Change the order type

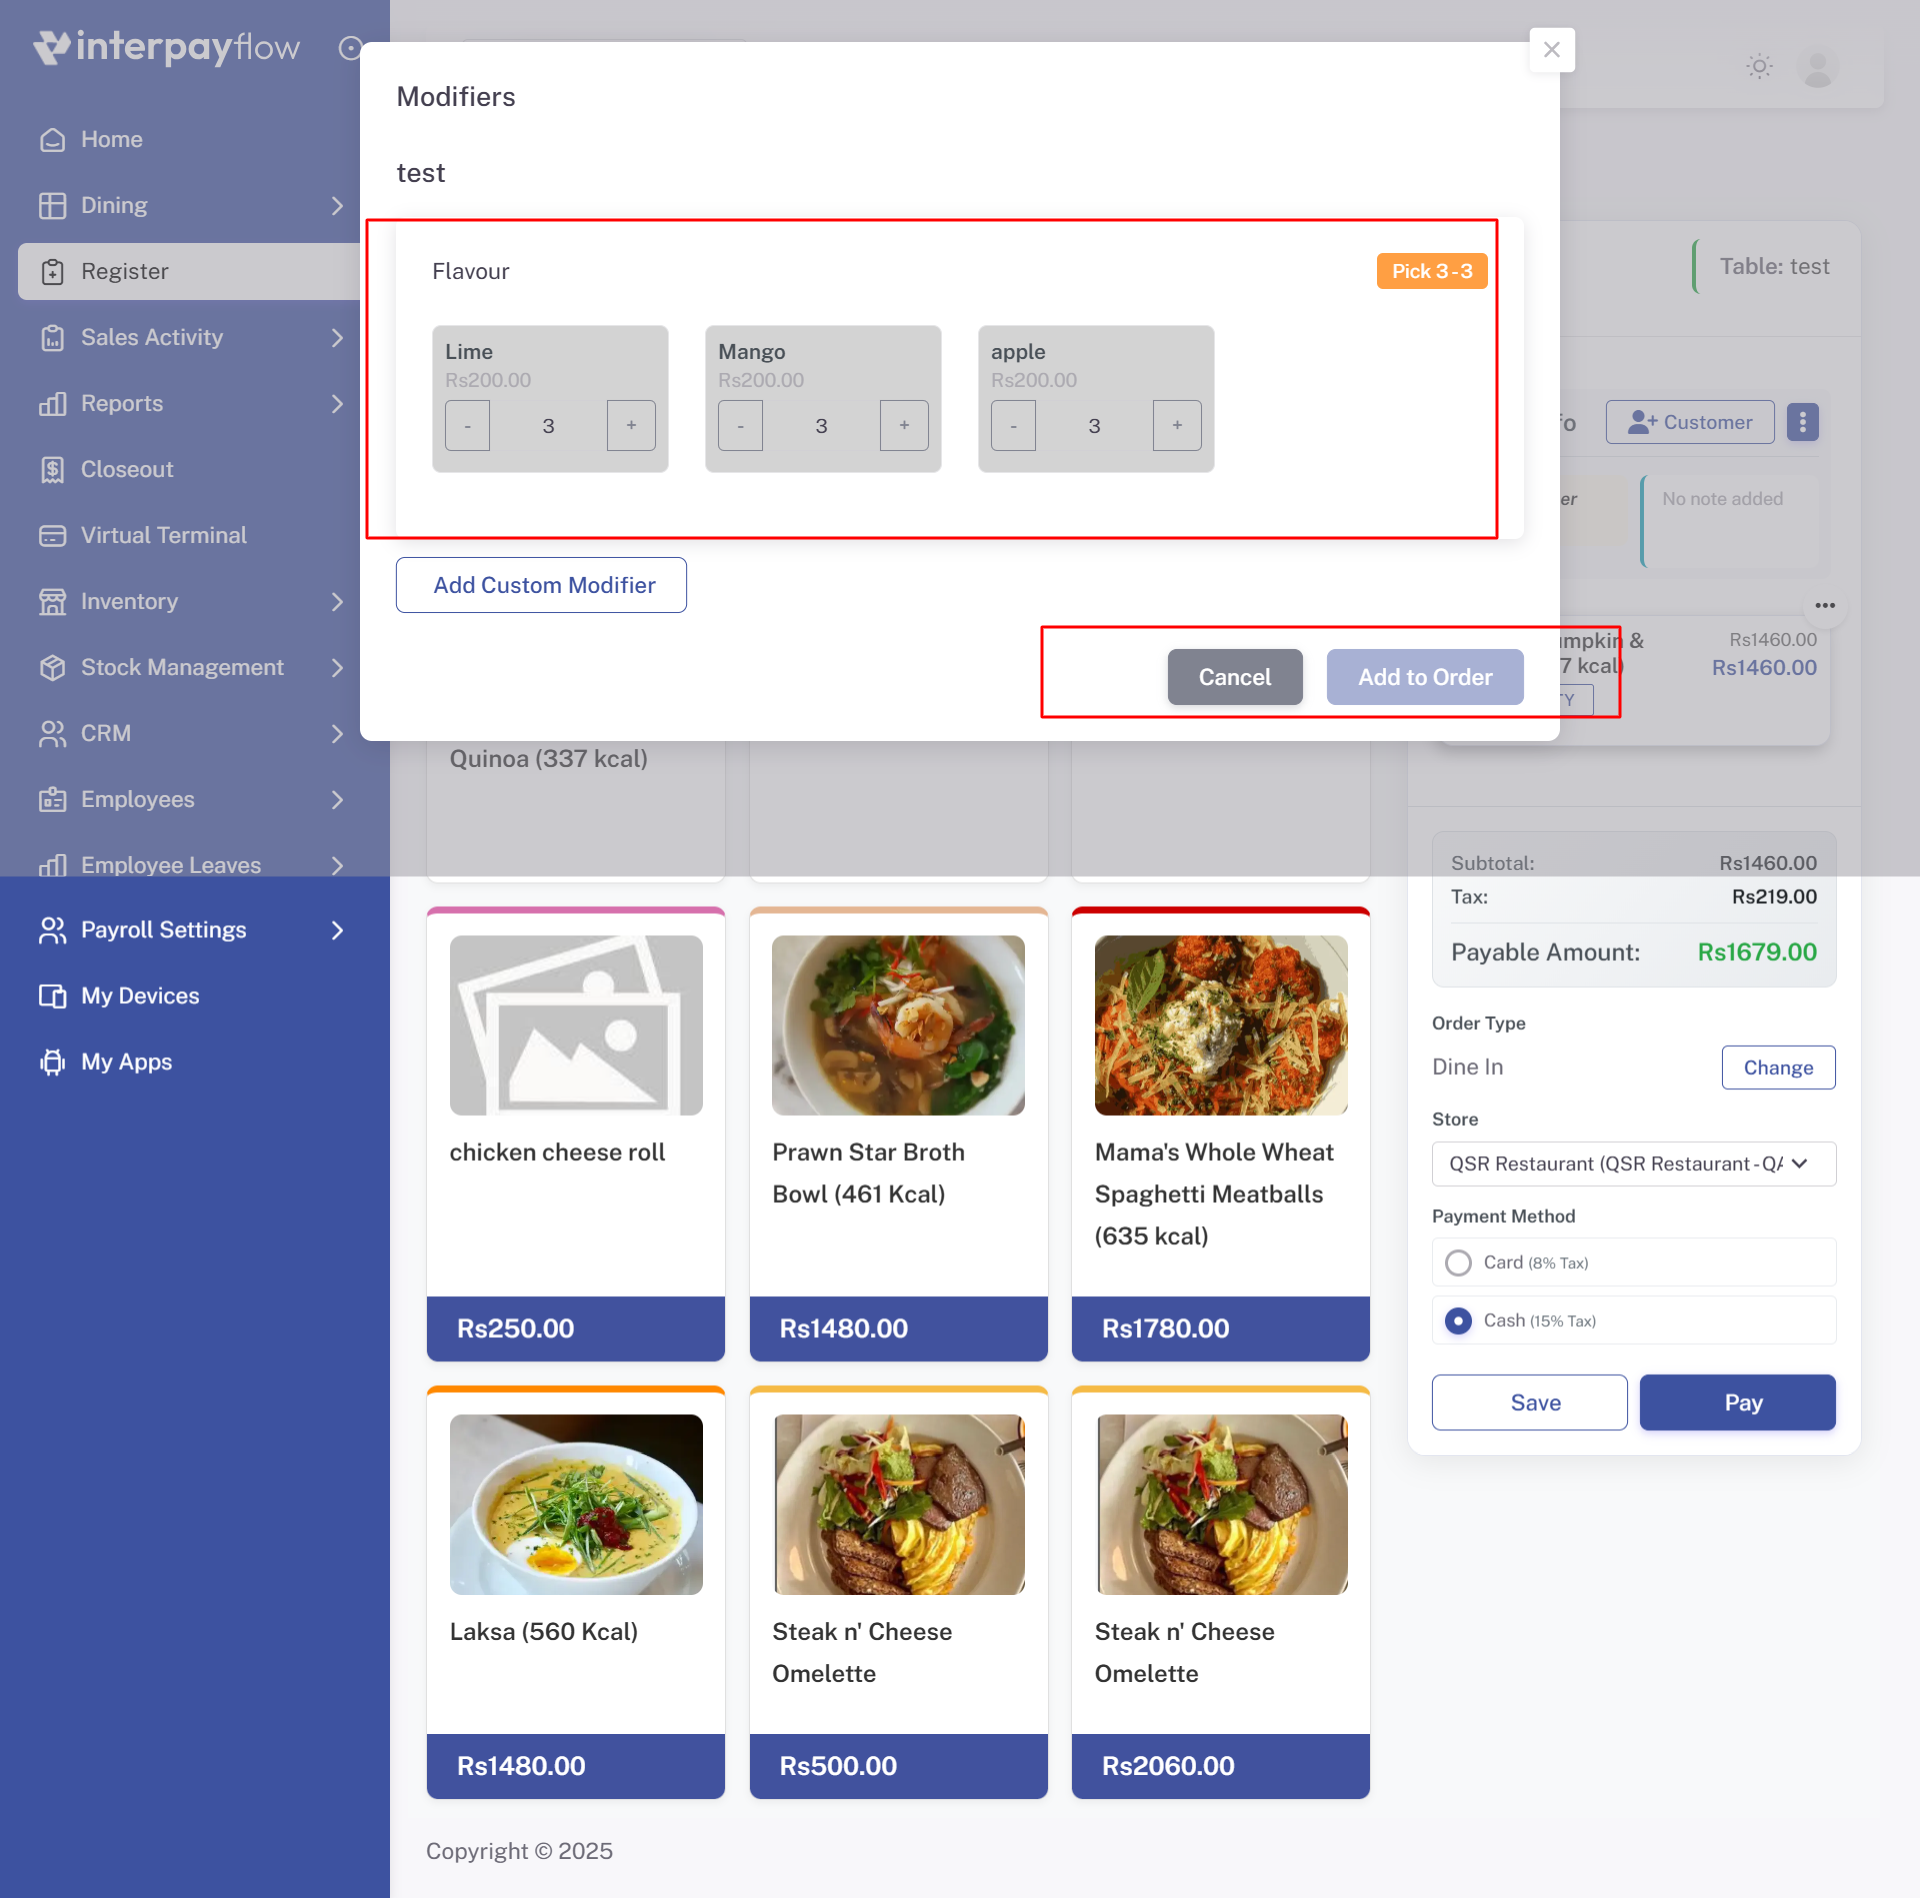tap(1778, 1069)
